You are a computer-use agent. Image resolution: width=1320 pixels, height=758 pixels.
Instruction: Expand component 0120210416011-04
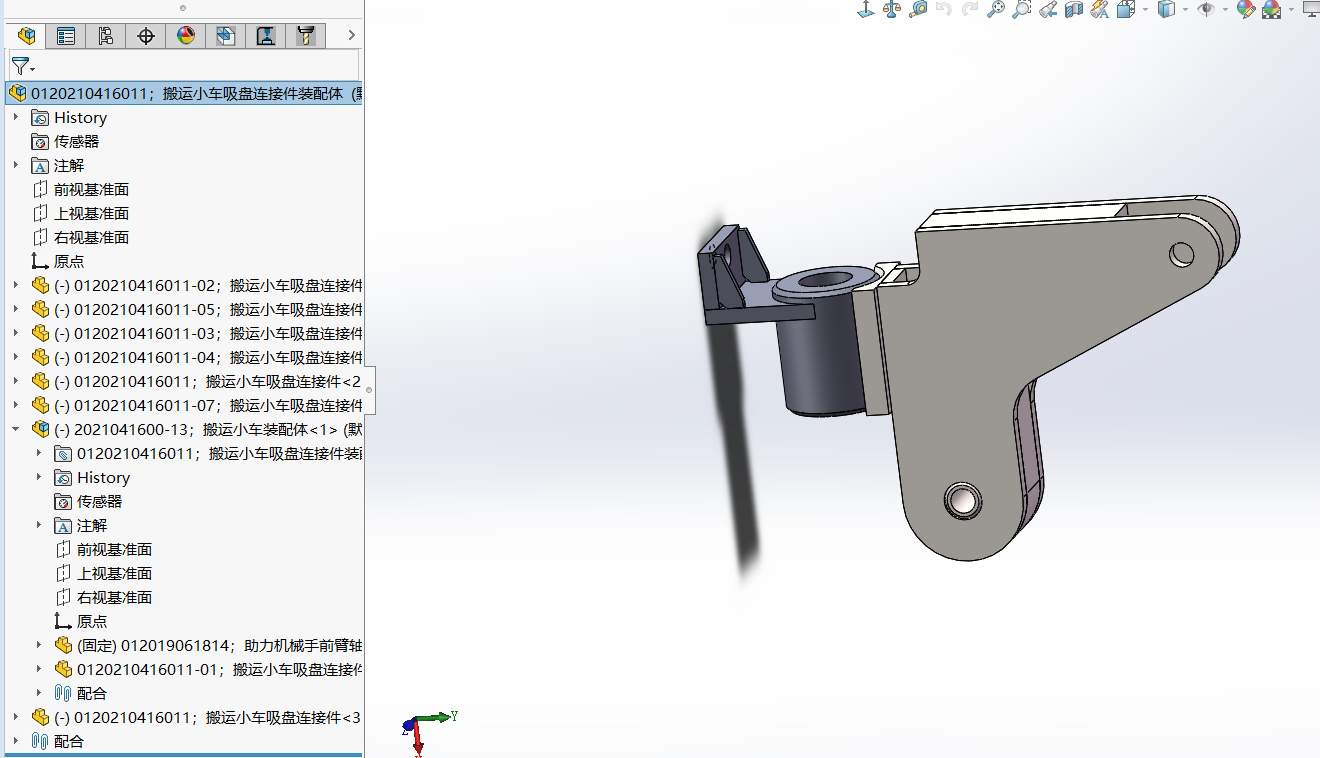click(x=16, y=357)
